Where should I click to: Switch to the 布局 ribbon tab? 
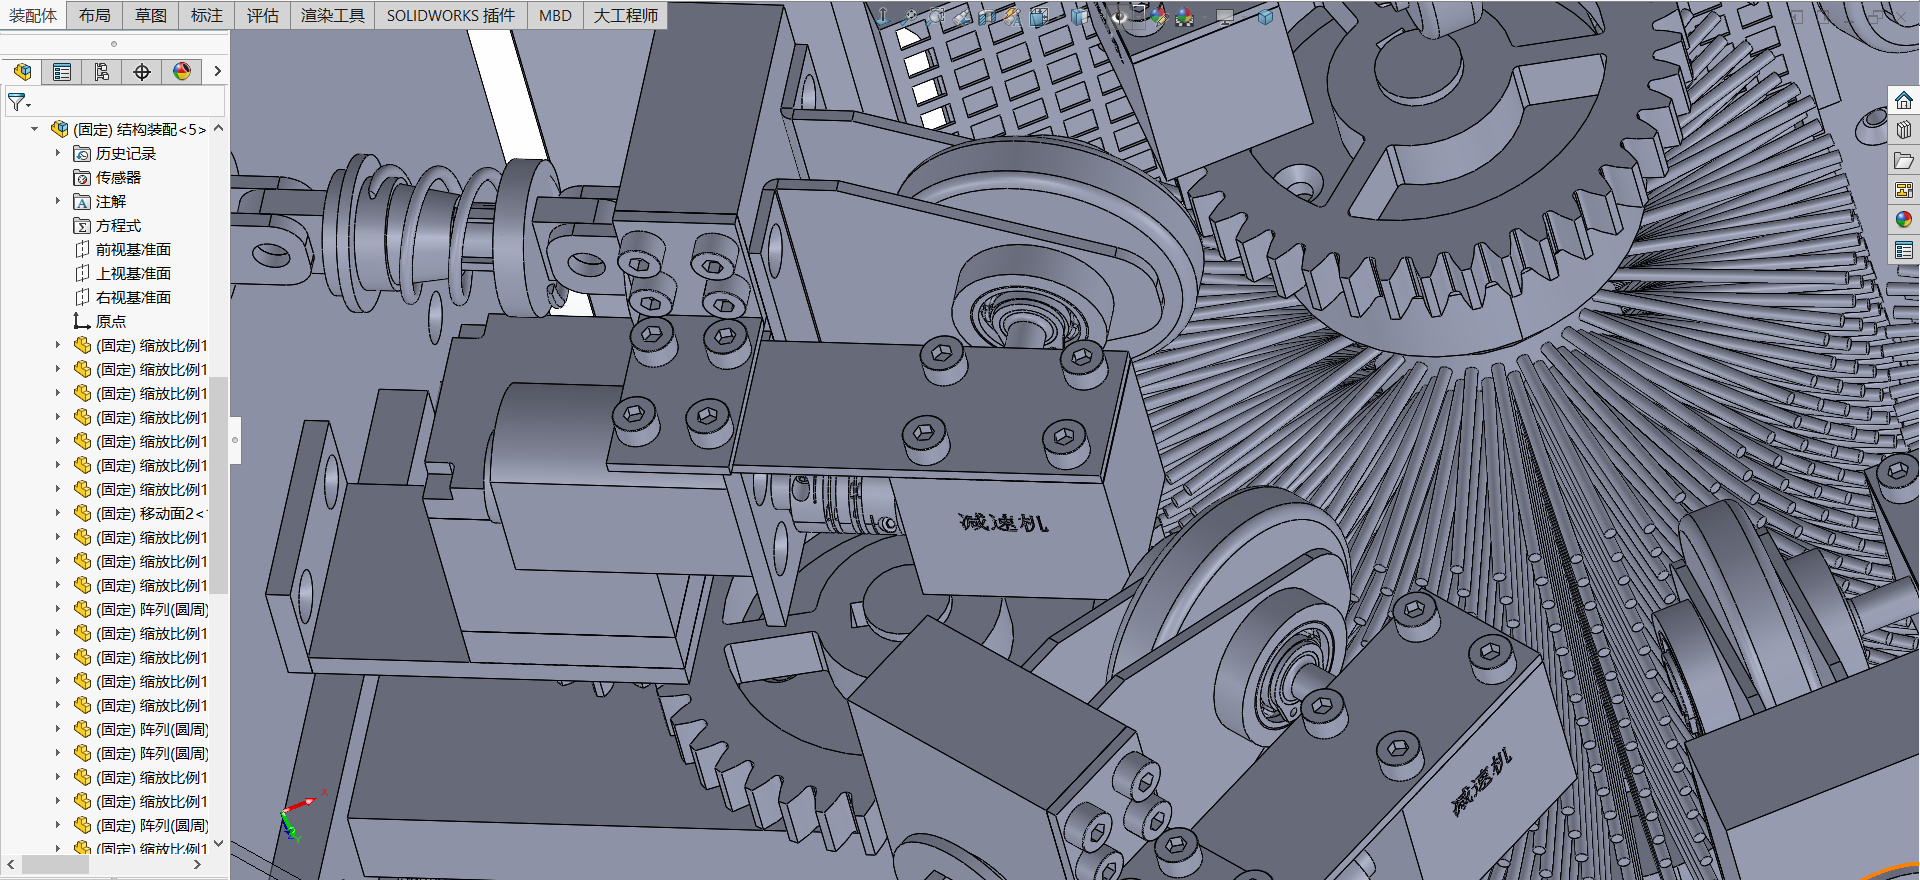tap(95, 15)
